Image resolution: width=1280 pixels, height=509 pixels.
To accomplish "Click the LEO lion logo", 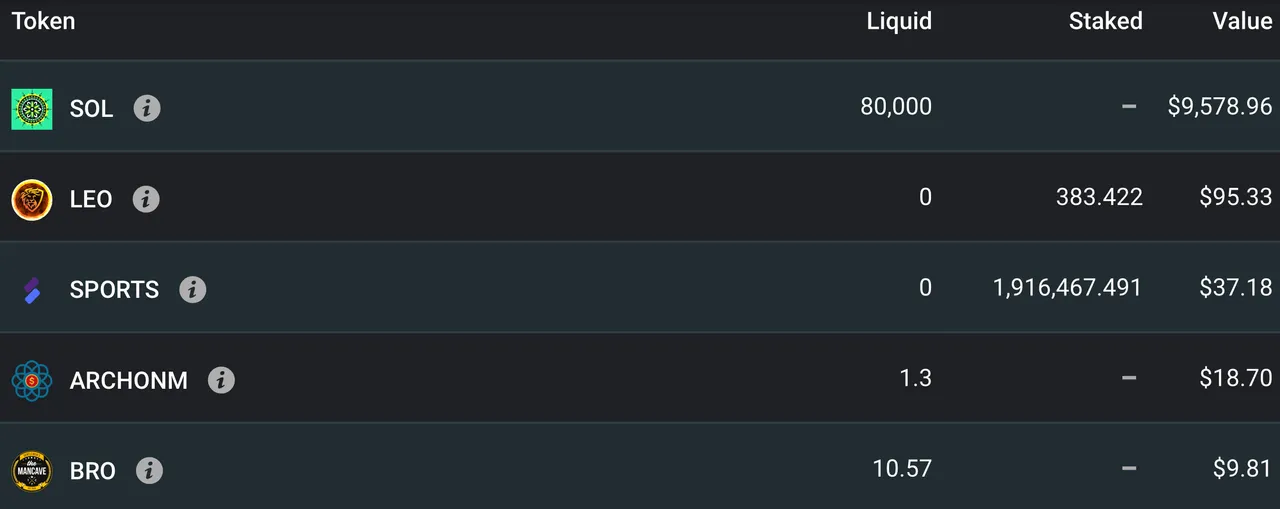I will pos(32,200).
